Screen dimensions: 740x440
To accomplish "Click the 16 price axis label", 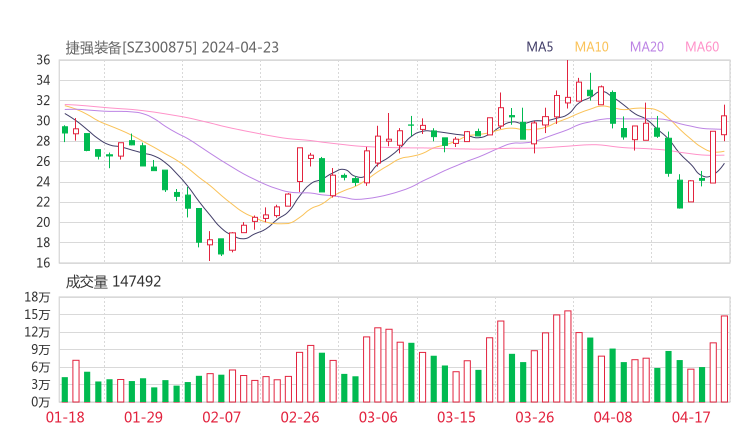I will click(43, 263).
